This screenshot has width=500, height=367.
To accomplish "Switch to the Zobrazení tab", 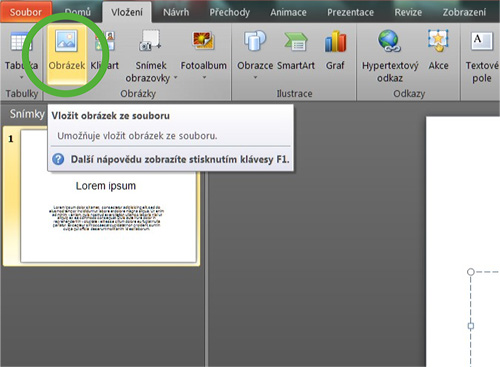I will [464, 12].
